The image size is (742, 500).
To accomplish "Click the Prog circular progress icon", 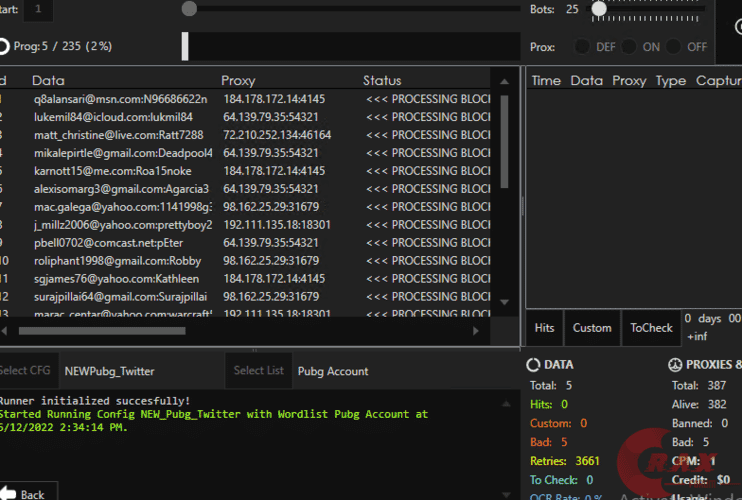I will tap(4, 46).
